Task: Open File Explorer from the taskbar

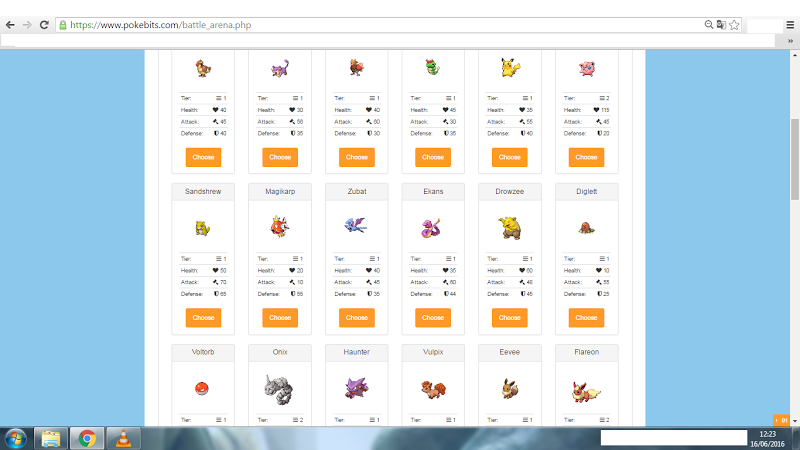Action: [x=51, y=438]
